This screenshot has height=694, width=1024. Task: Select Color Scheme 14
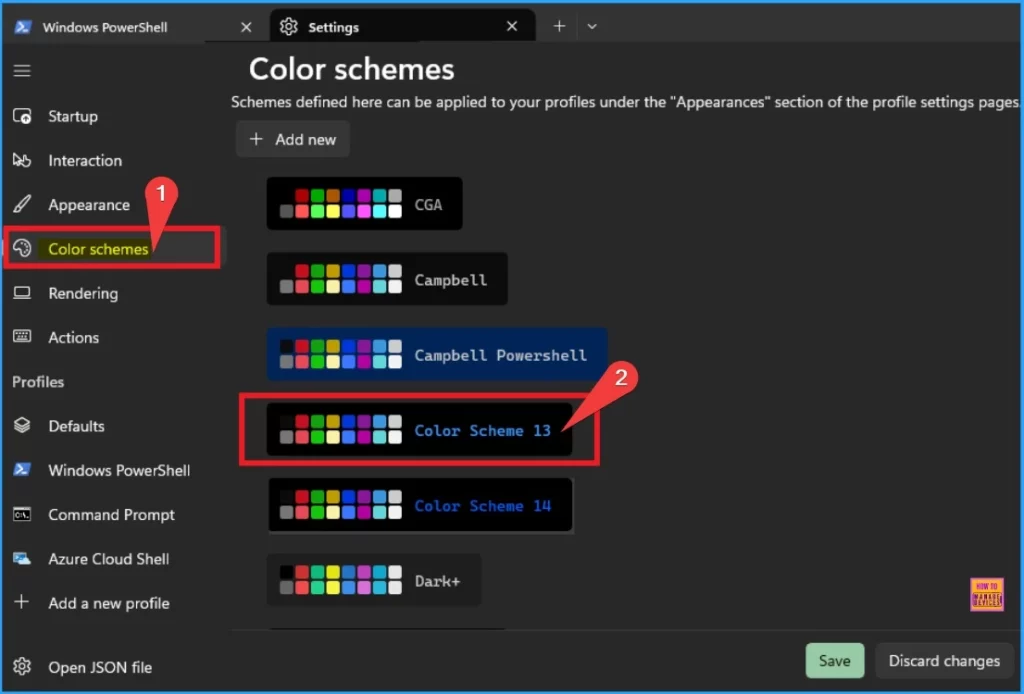tap(421, 505)
